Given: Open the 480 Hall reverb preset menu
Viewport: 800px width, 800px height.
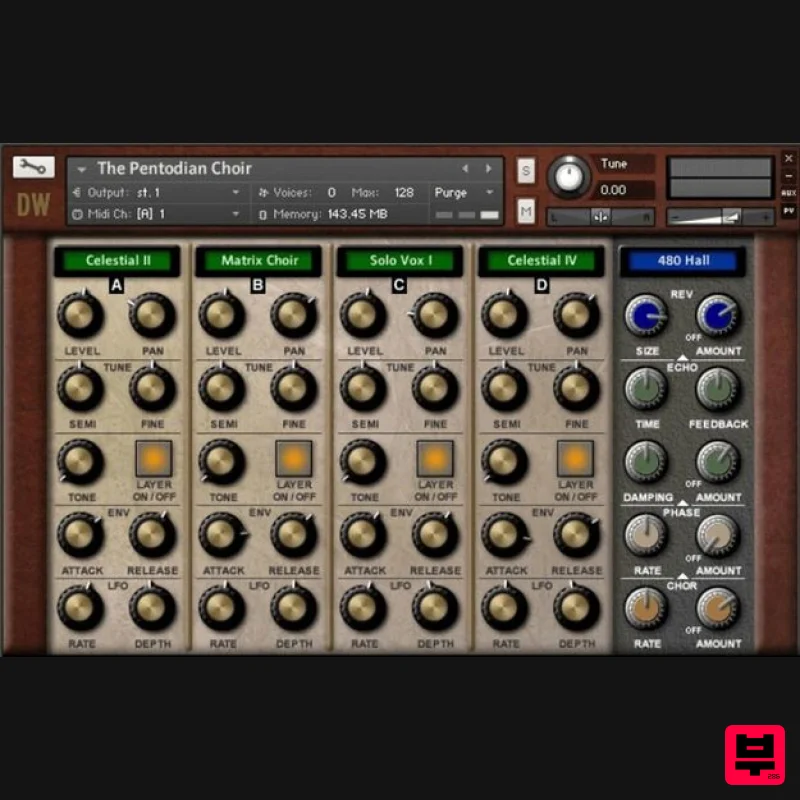Looking at the screenshot, I should click(683, 260).
